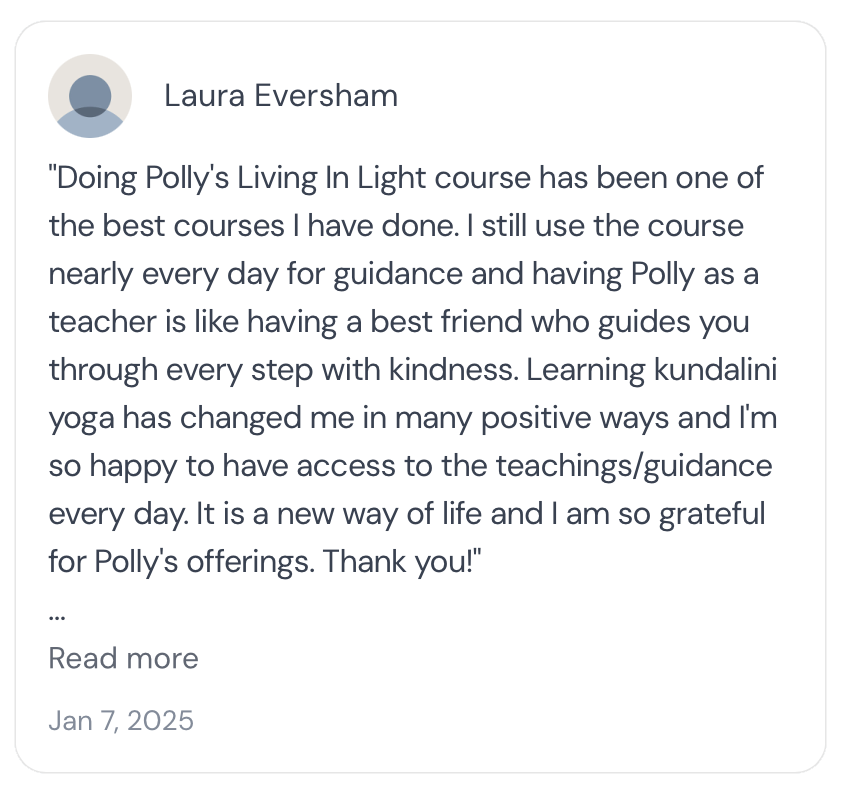Click the phrase "best courses" in the second line
Image resolution: width=841 pixels, height=795 pixels.
click(x=206, y=226)
